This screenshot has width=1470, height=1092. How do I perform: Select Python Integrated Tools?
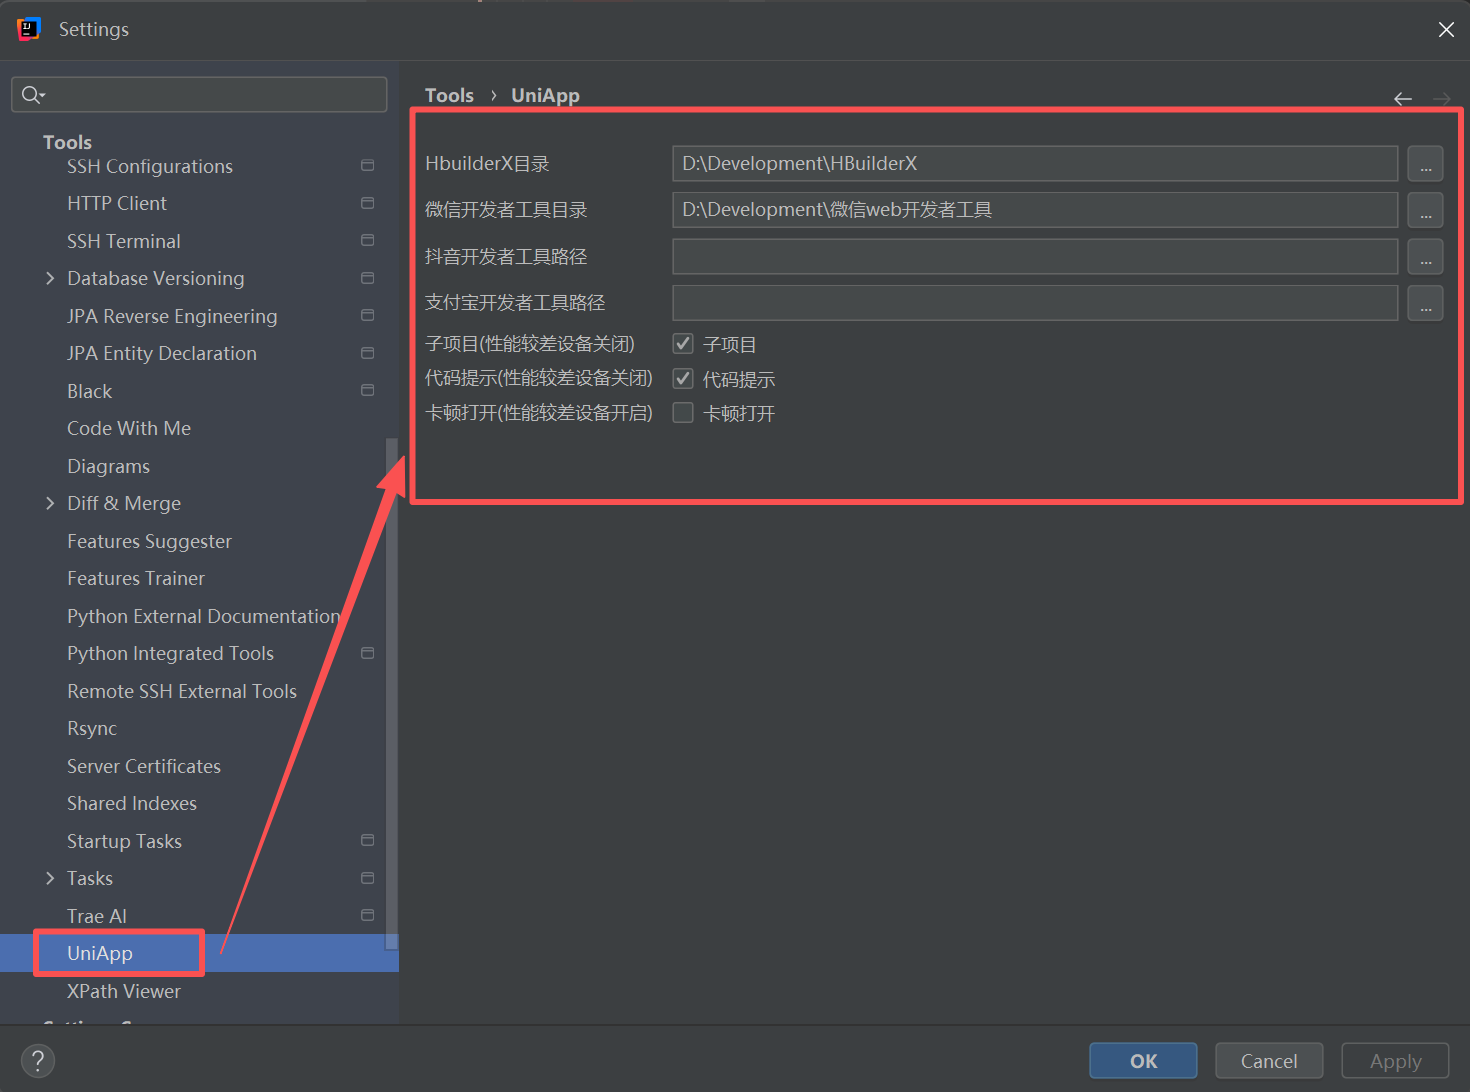click(x=170, y=653)
